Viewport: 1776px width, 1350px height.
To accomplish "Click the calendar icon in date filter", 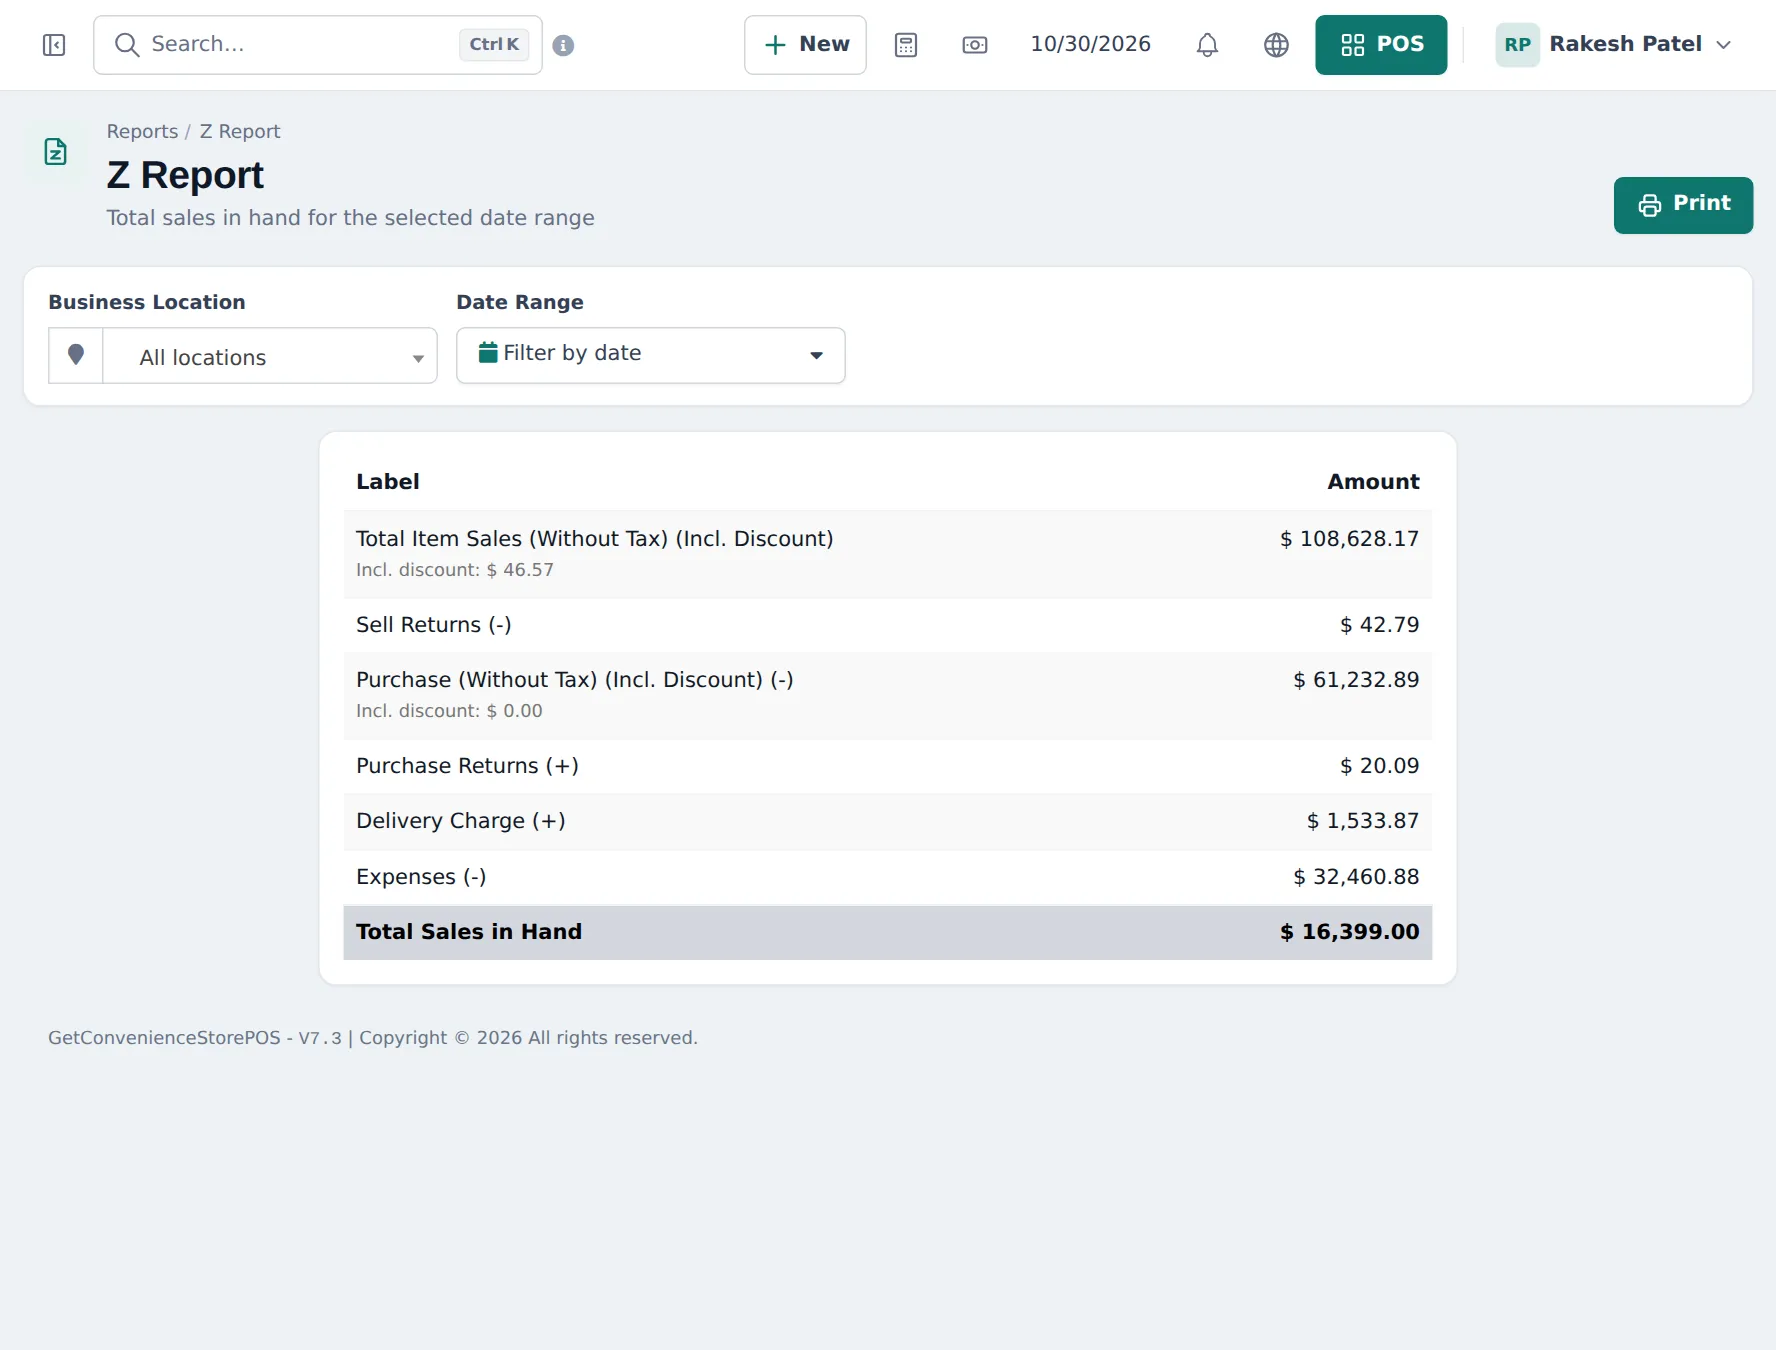I will tap(488, 352).
